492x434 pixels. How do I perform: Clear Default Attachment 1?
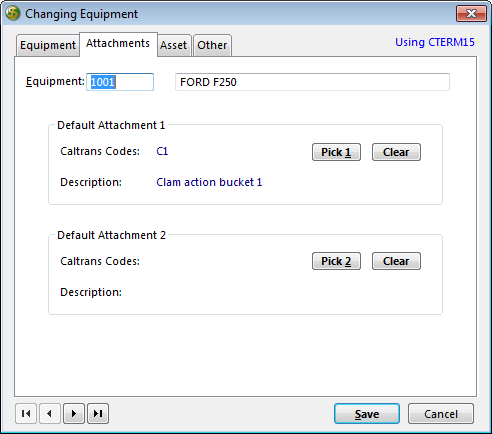click(396, 152)
